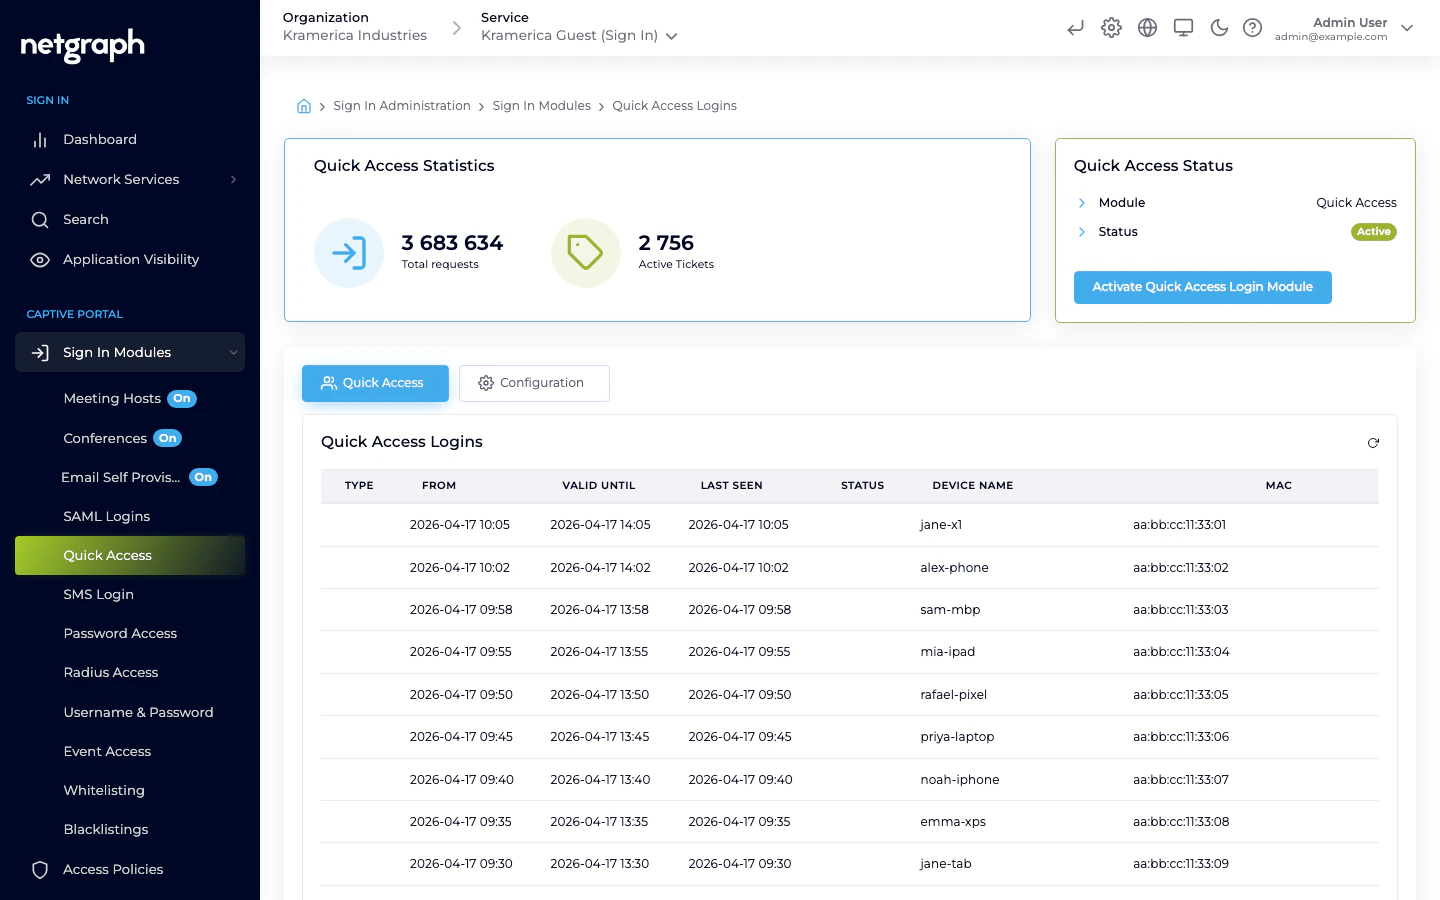This screenshot has width=1440, height=900.
Task: Open the Kramerica Guest service dropdown
Action: (x=671, y=35)
